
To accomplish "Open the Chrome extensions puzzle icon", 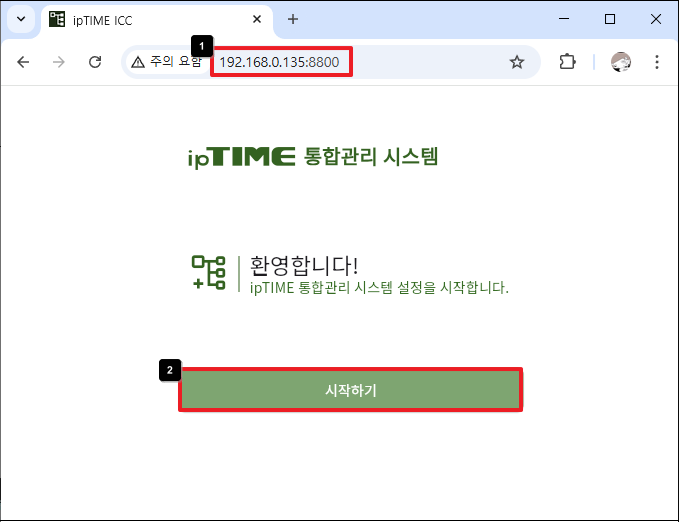I will pos(567,62).
